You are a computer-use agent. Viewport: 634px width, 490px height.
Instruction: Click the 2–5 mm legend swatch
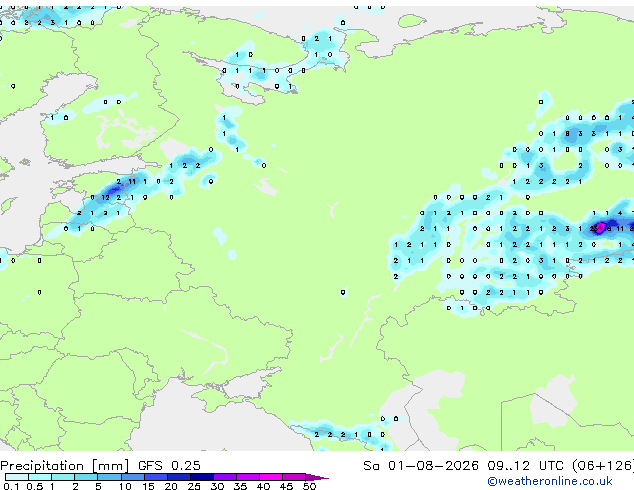[86, 477]
